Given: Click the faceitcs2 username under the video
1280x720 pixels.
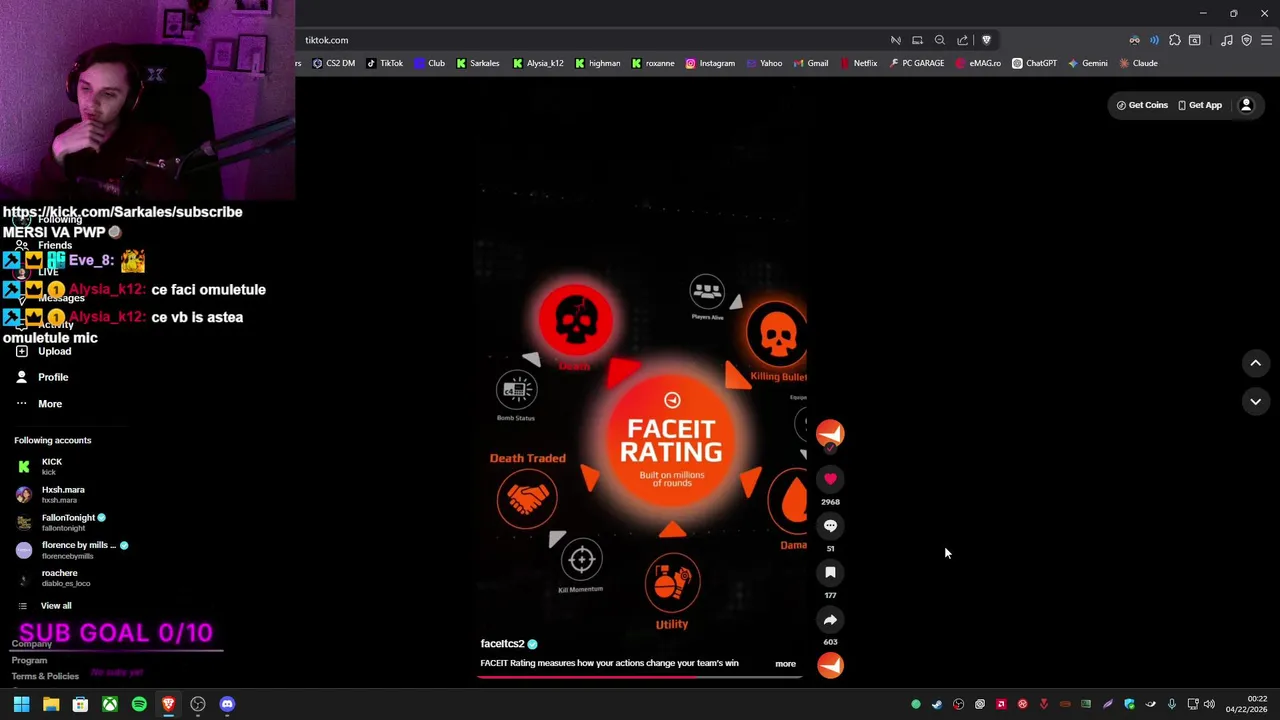Looking at the screenshot, I should click(502, 644).
